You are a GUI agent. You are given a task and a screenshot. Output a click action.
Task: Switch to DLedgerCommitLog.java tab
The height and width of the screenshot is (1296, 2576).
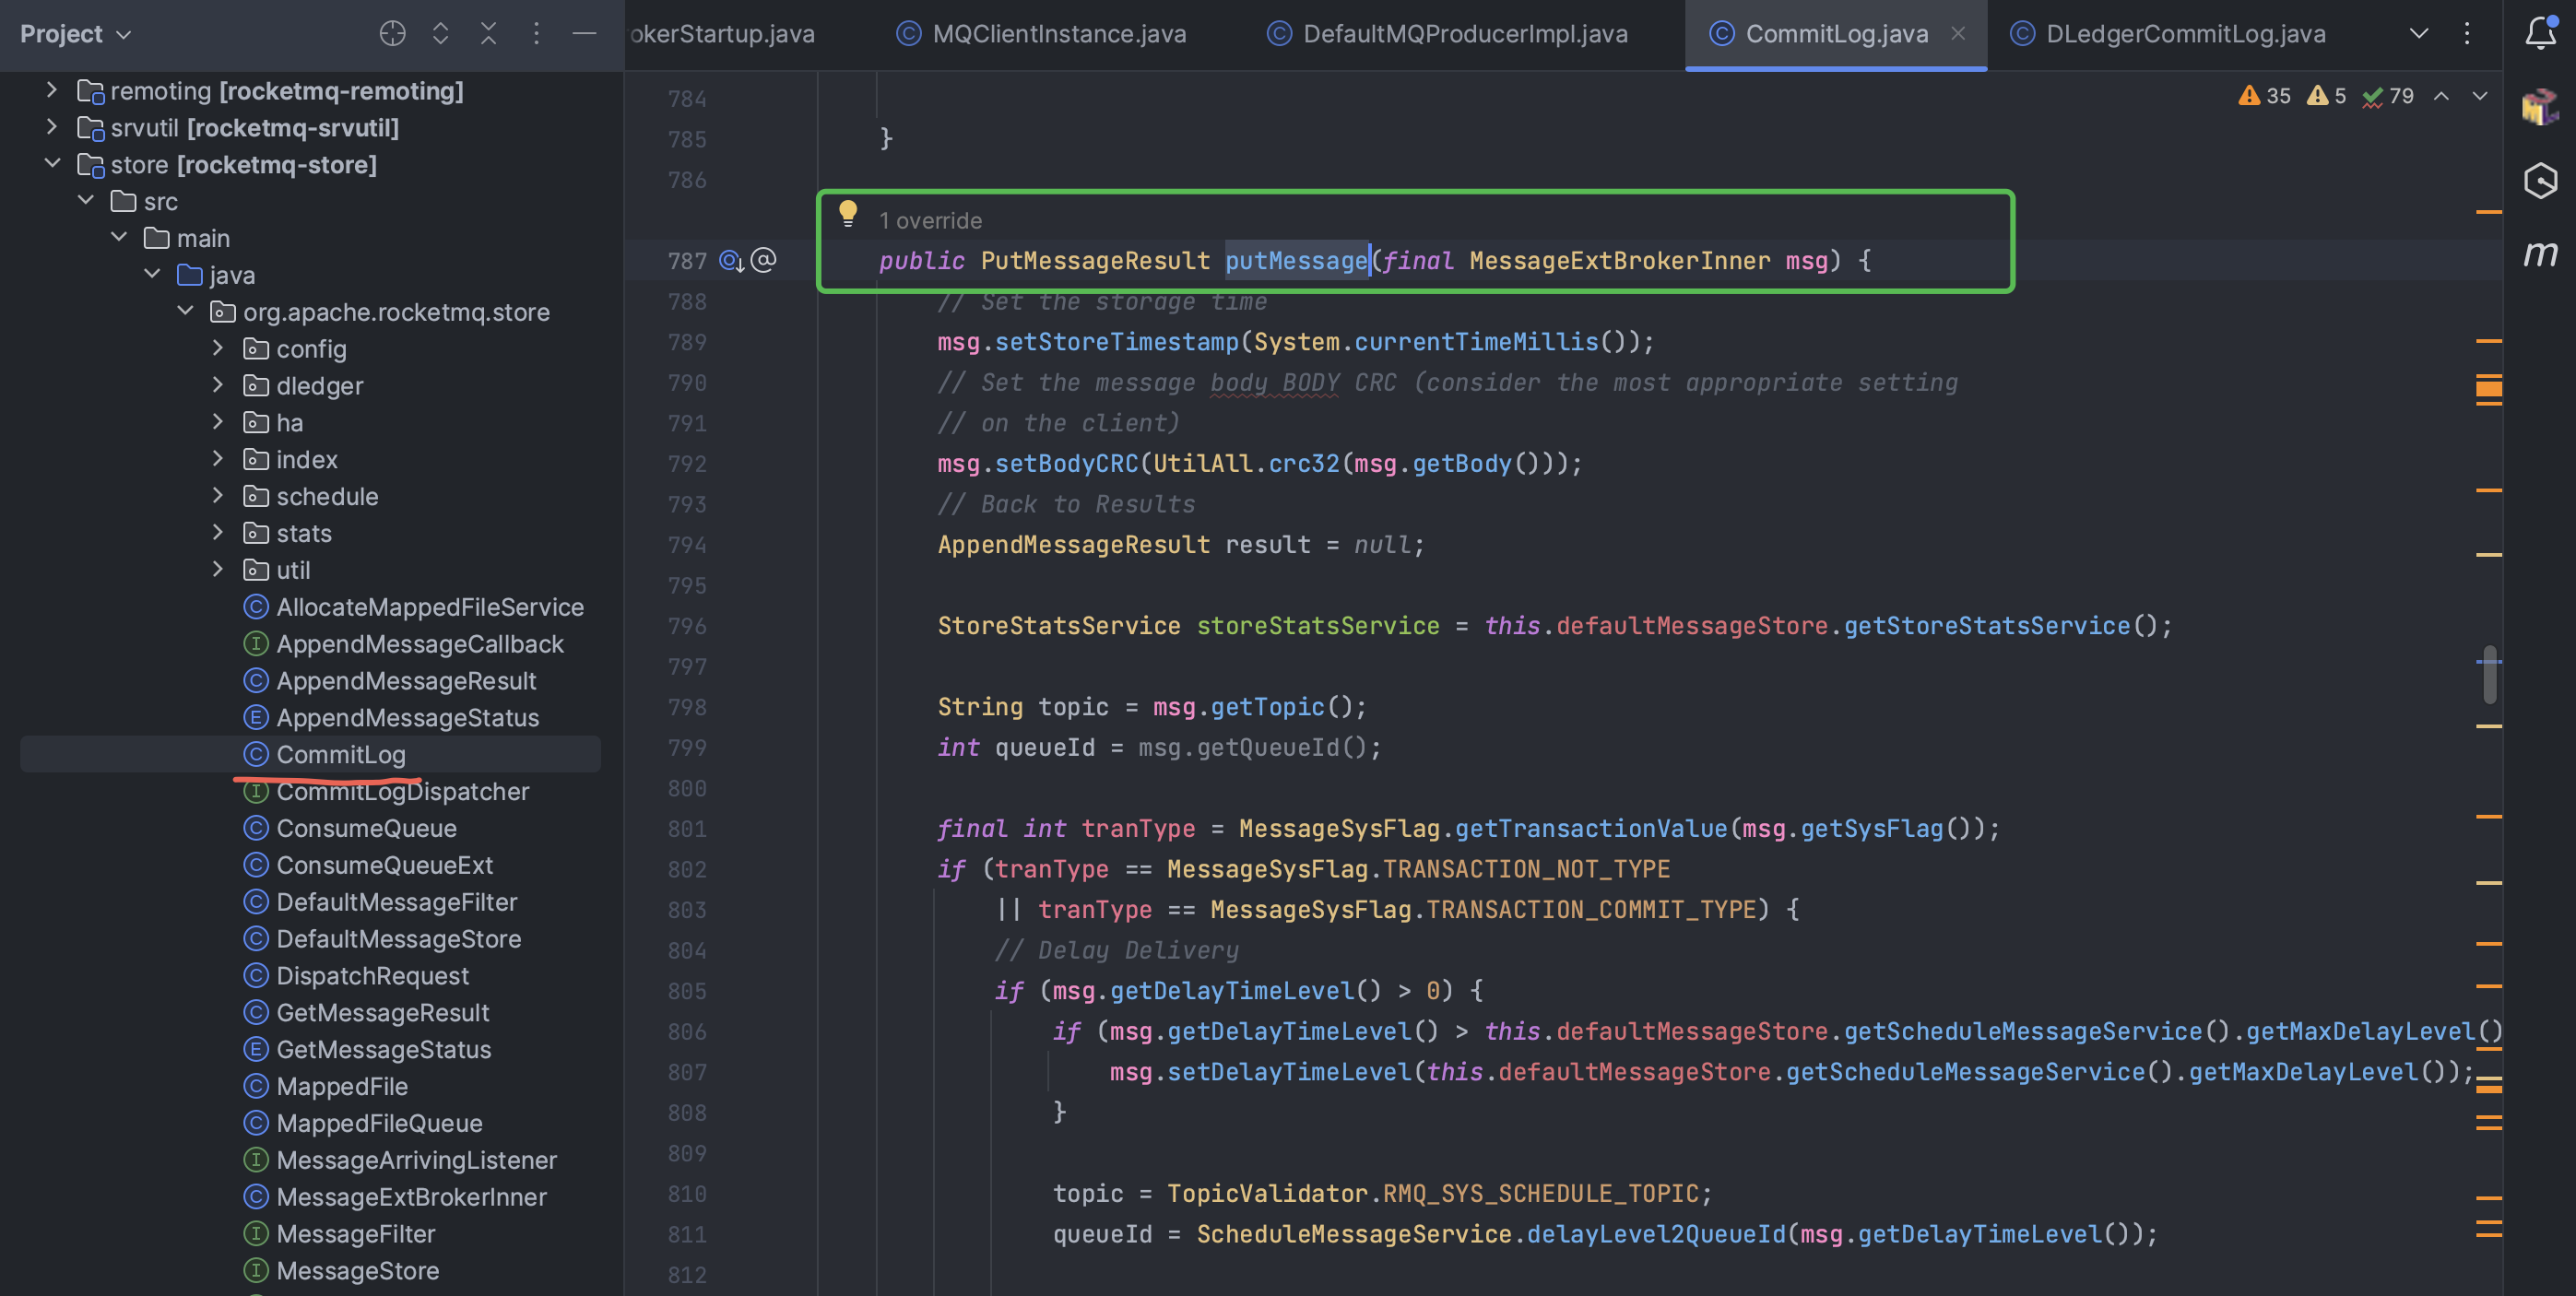tap(2184, 33)
